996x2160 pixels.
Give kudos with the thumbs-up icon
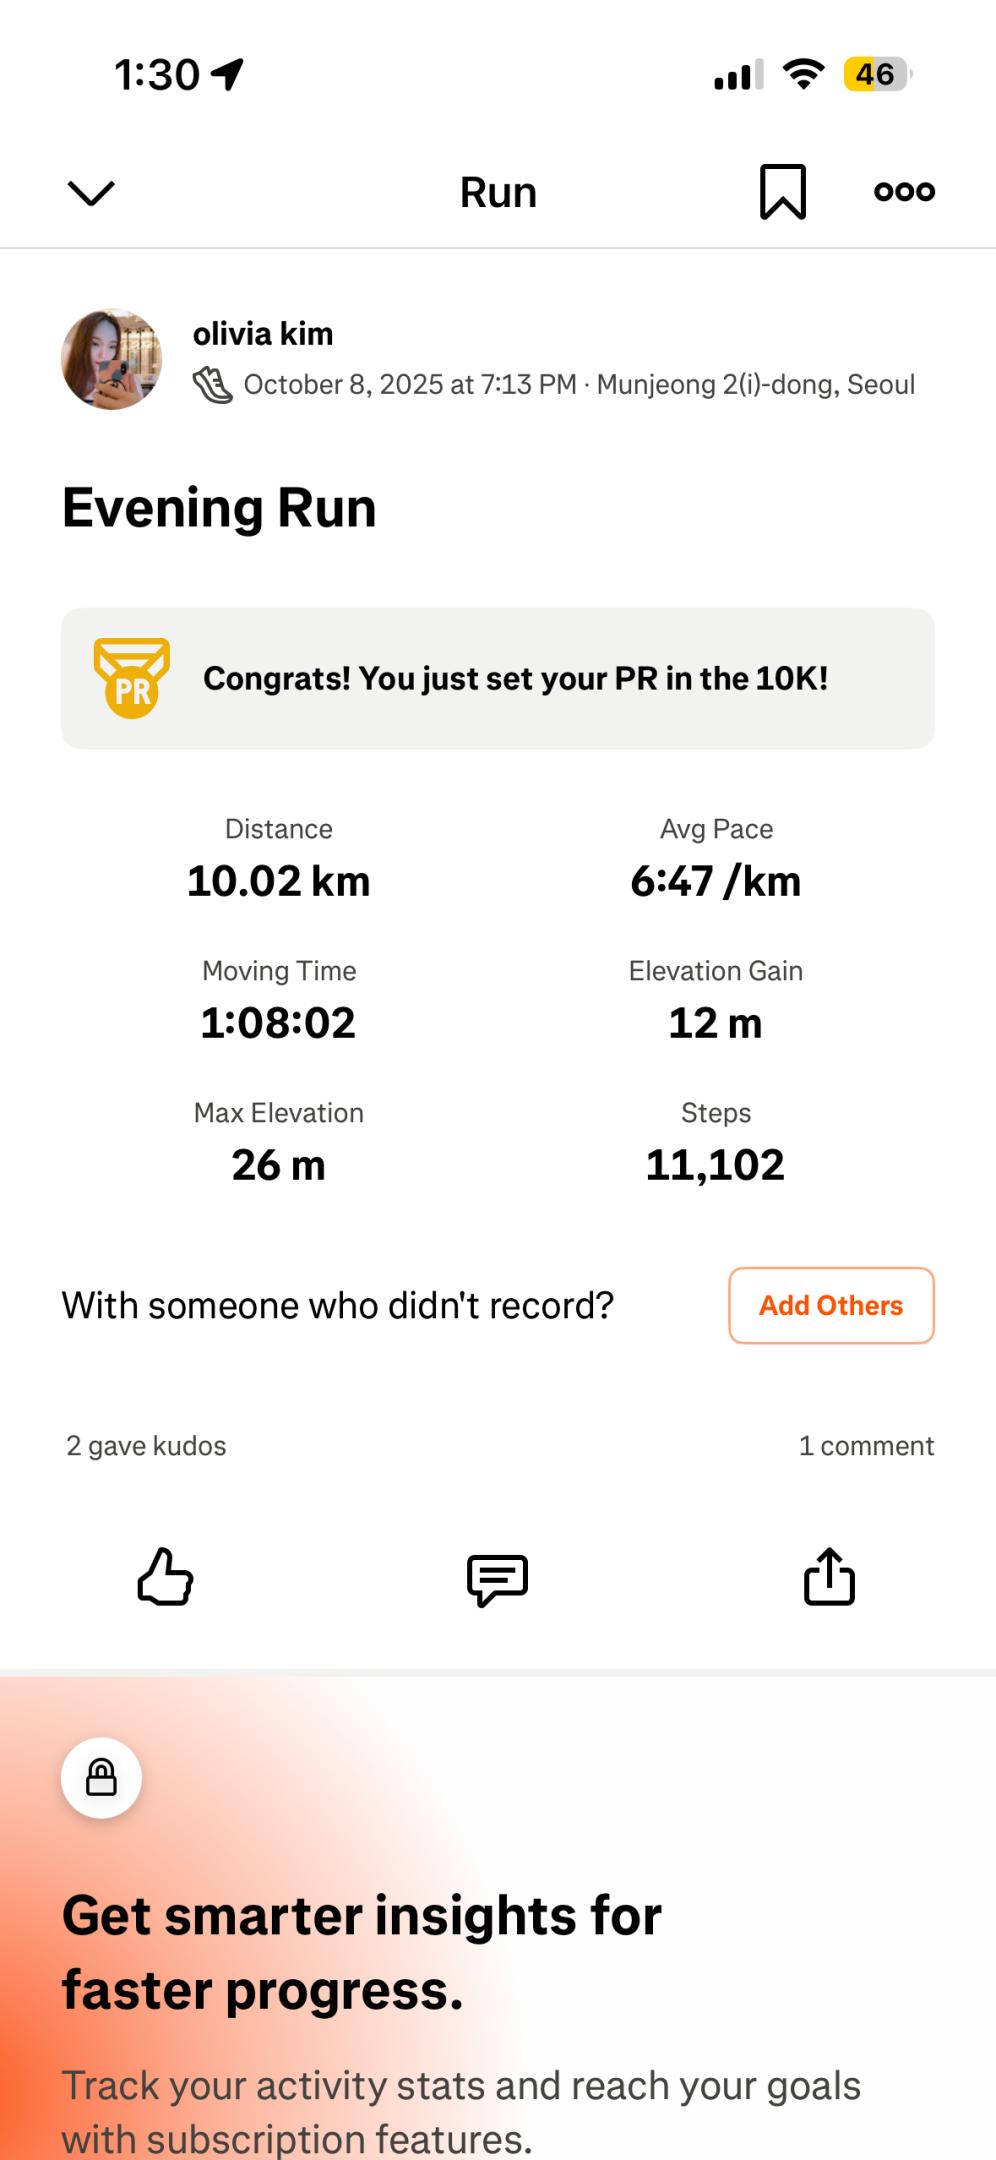click(x=165, y=1578)
